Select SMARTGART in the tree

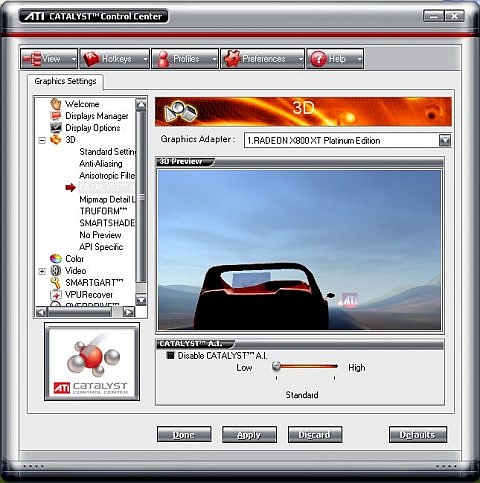94,283
